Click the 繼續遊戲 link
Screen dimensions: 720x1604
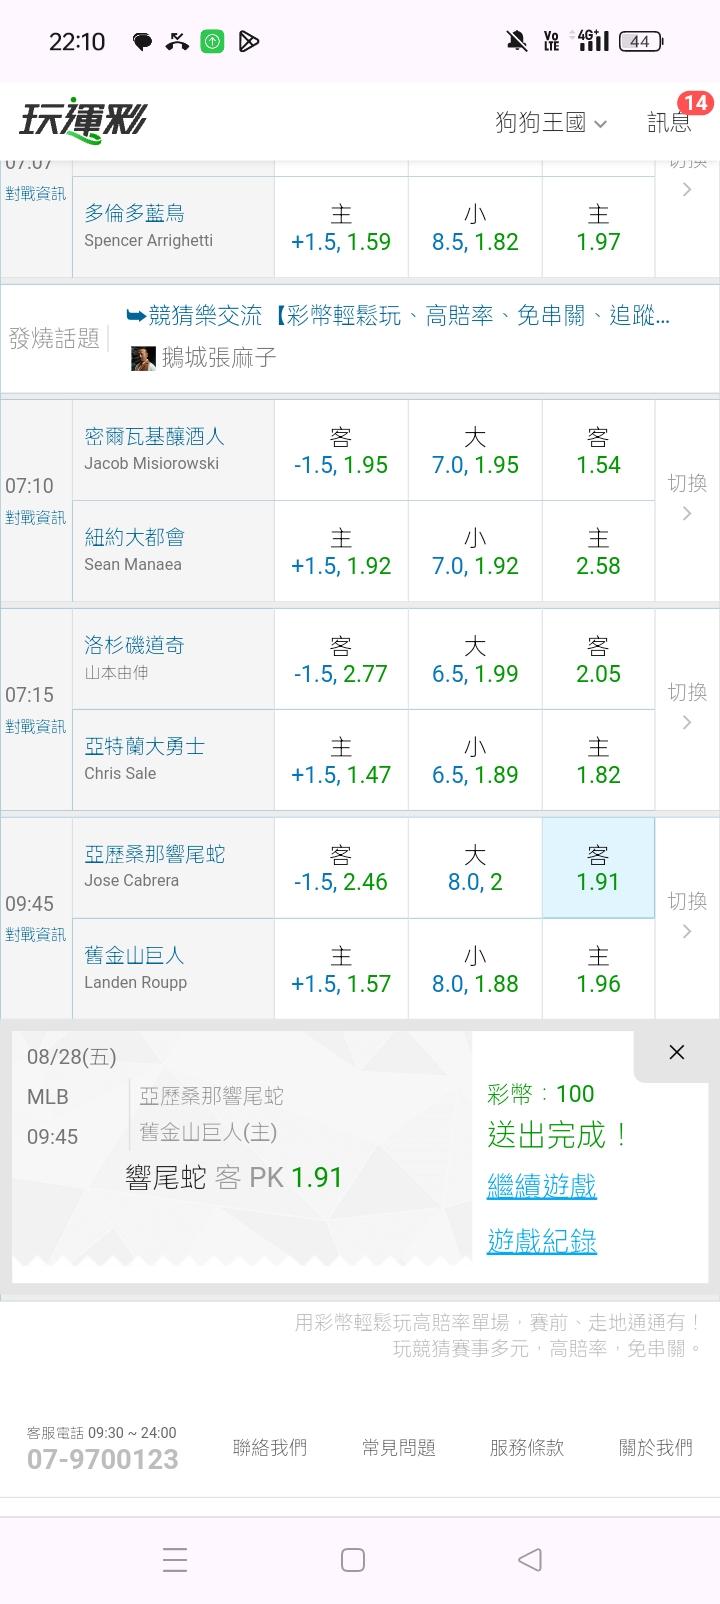coord(541,1186)
